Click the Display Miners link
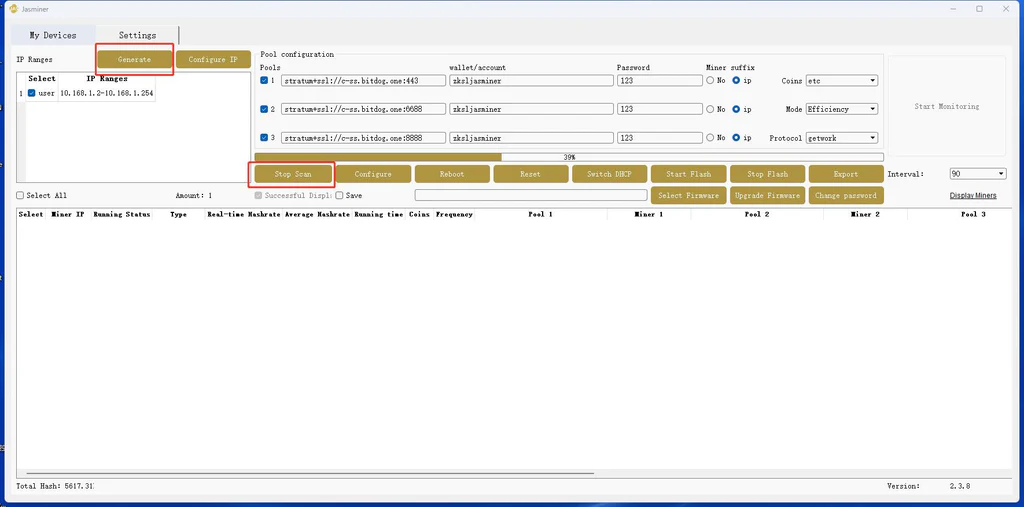This screenshot has height=507, width=1024. pos(972,196)
